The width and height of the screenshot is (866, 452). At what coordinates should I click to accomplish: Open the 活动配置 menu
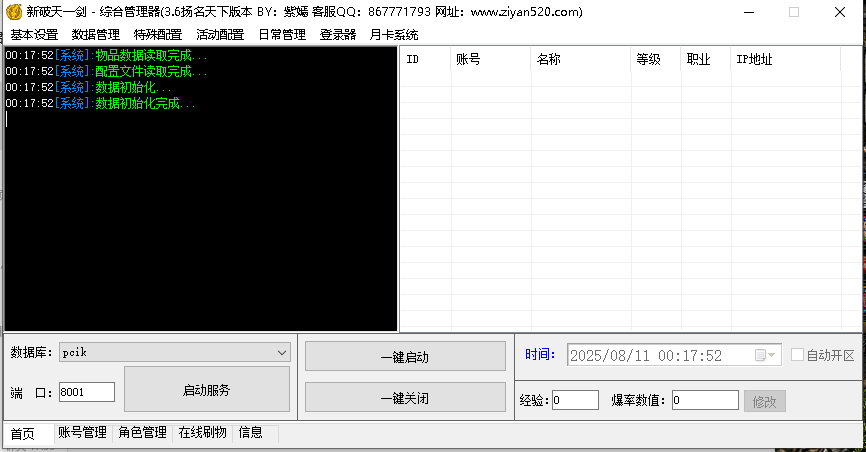tap(220, 35)
